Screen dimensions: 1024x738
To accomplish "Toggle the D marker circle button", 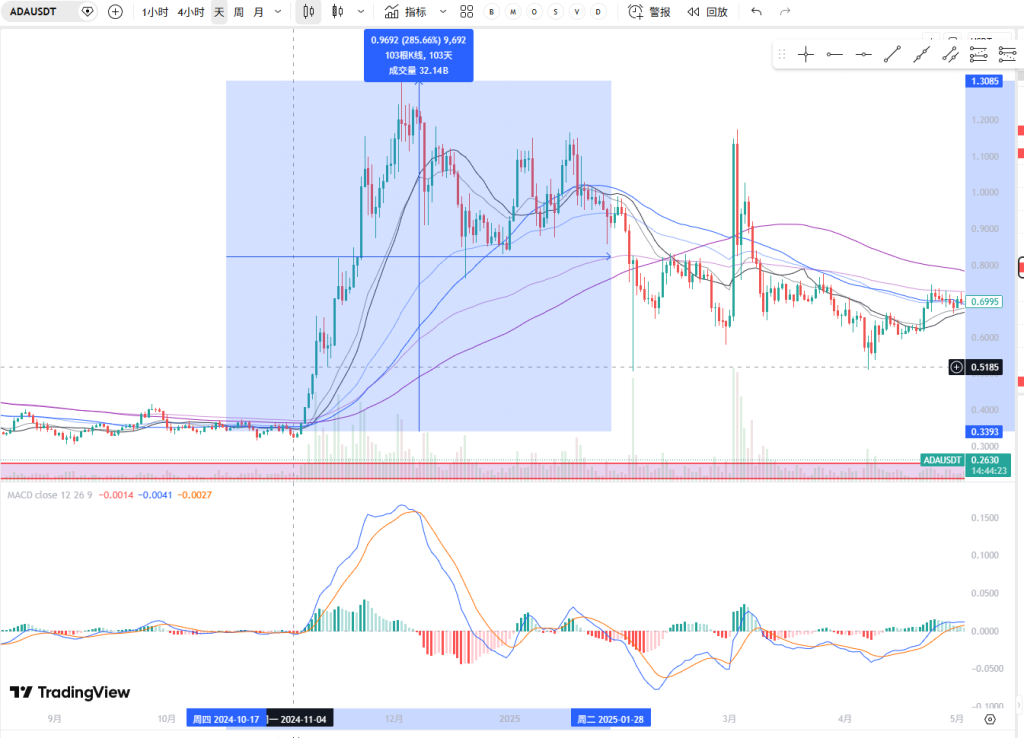I will 598,12.
